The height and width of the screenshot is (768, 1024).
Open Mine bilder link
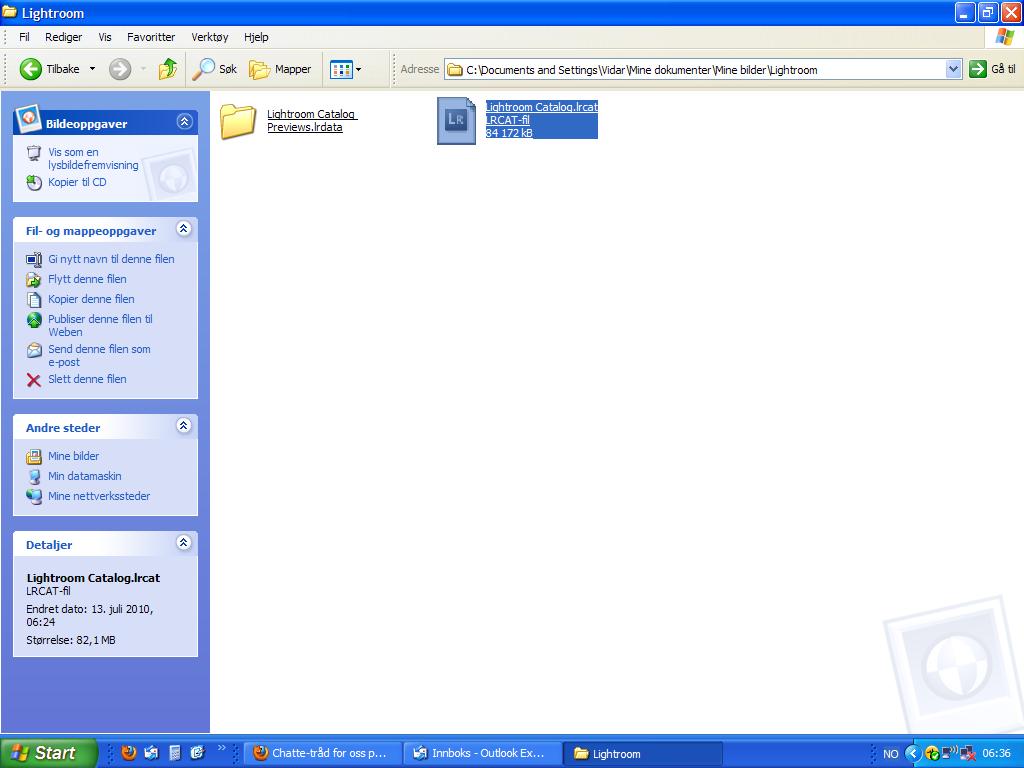pos(73,456)
